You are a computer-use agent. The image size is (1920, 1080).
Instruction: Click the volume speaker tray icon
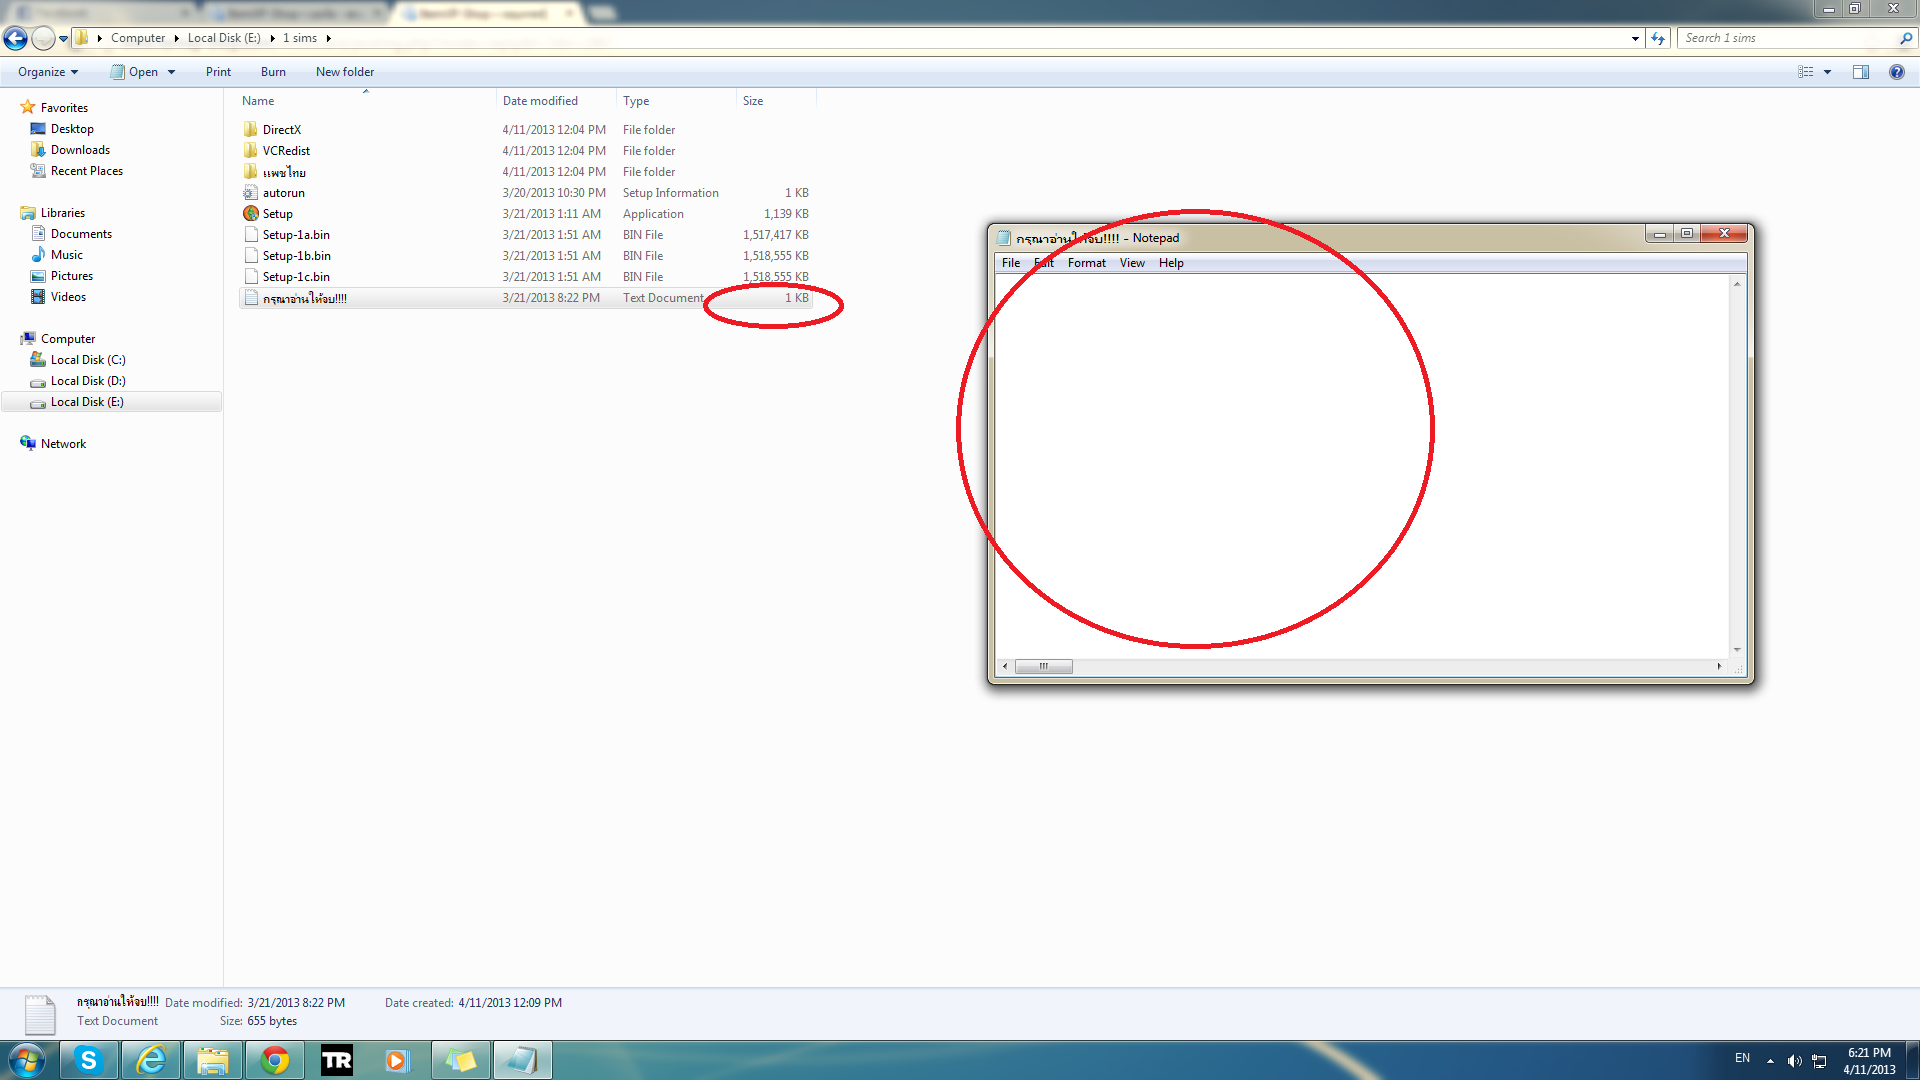(1794, 1061)
